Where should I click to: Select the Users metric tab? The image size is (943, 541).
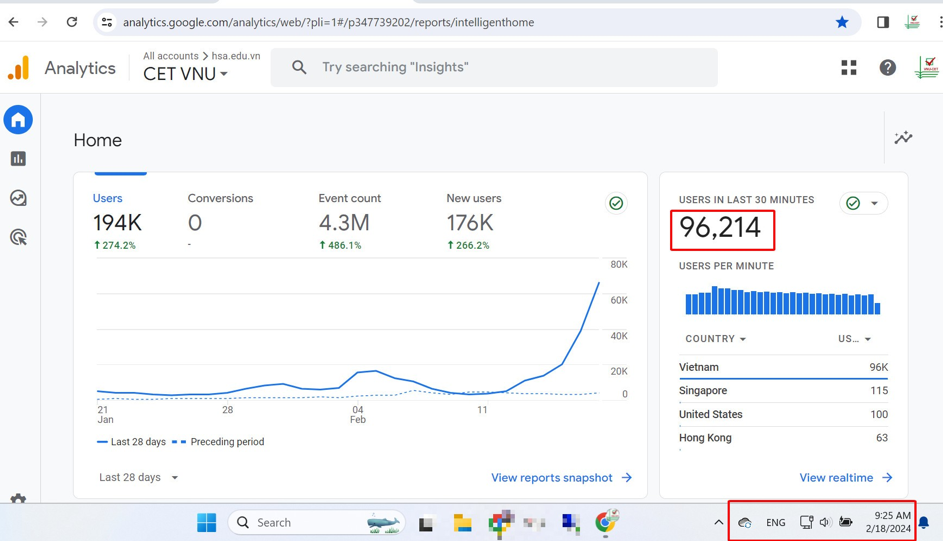tap(108, 199)
